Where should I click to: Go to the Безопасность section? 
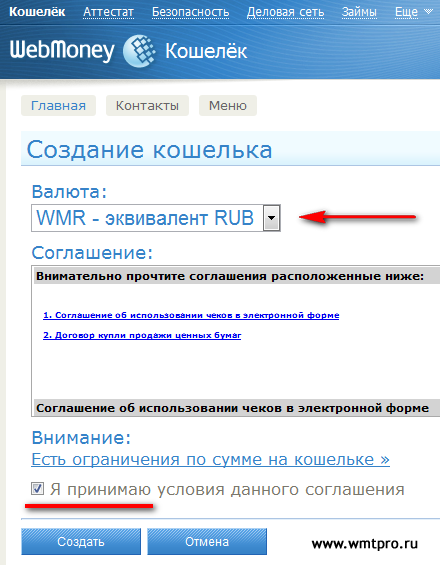coord(191,12)
